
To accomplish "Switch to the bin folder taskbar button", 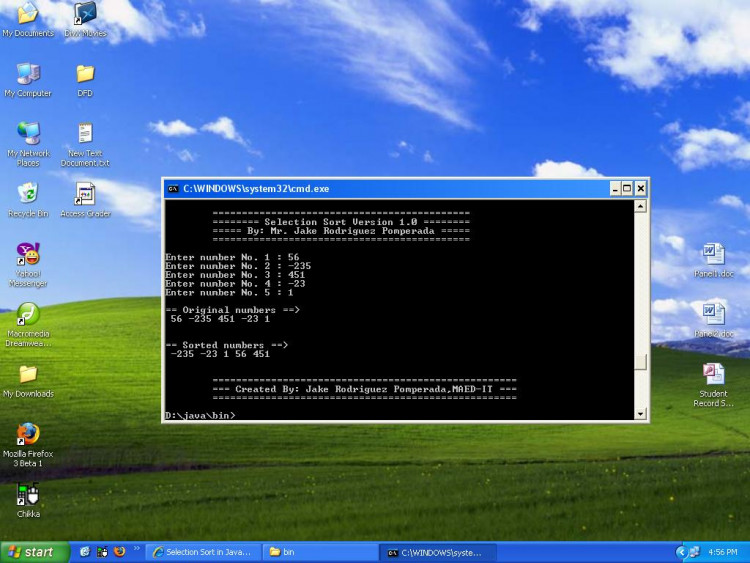I will point(320,552).
